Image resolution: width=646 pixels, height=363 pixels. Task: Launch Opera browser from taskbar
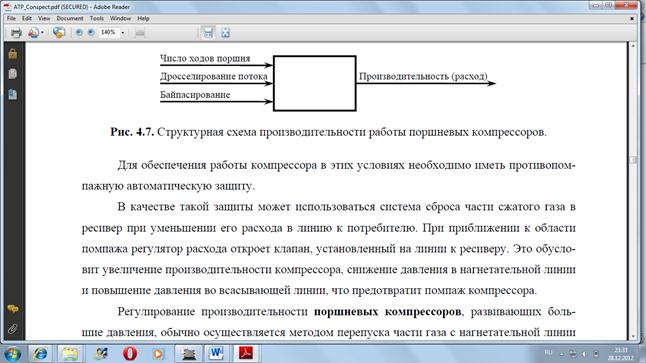[x=130, y=354]
